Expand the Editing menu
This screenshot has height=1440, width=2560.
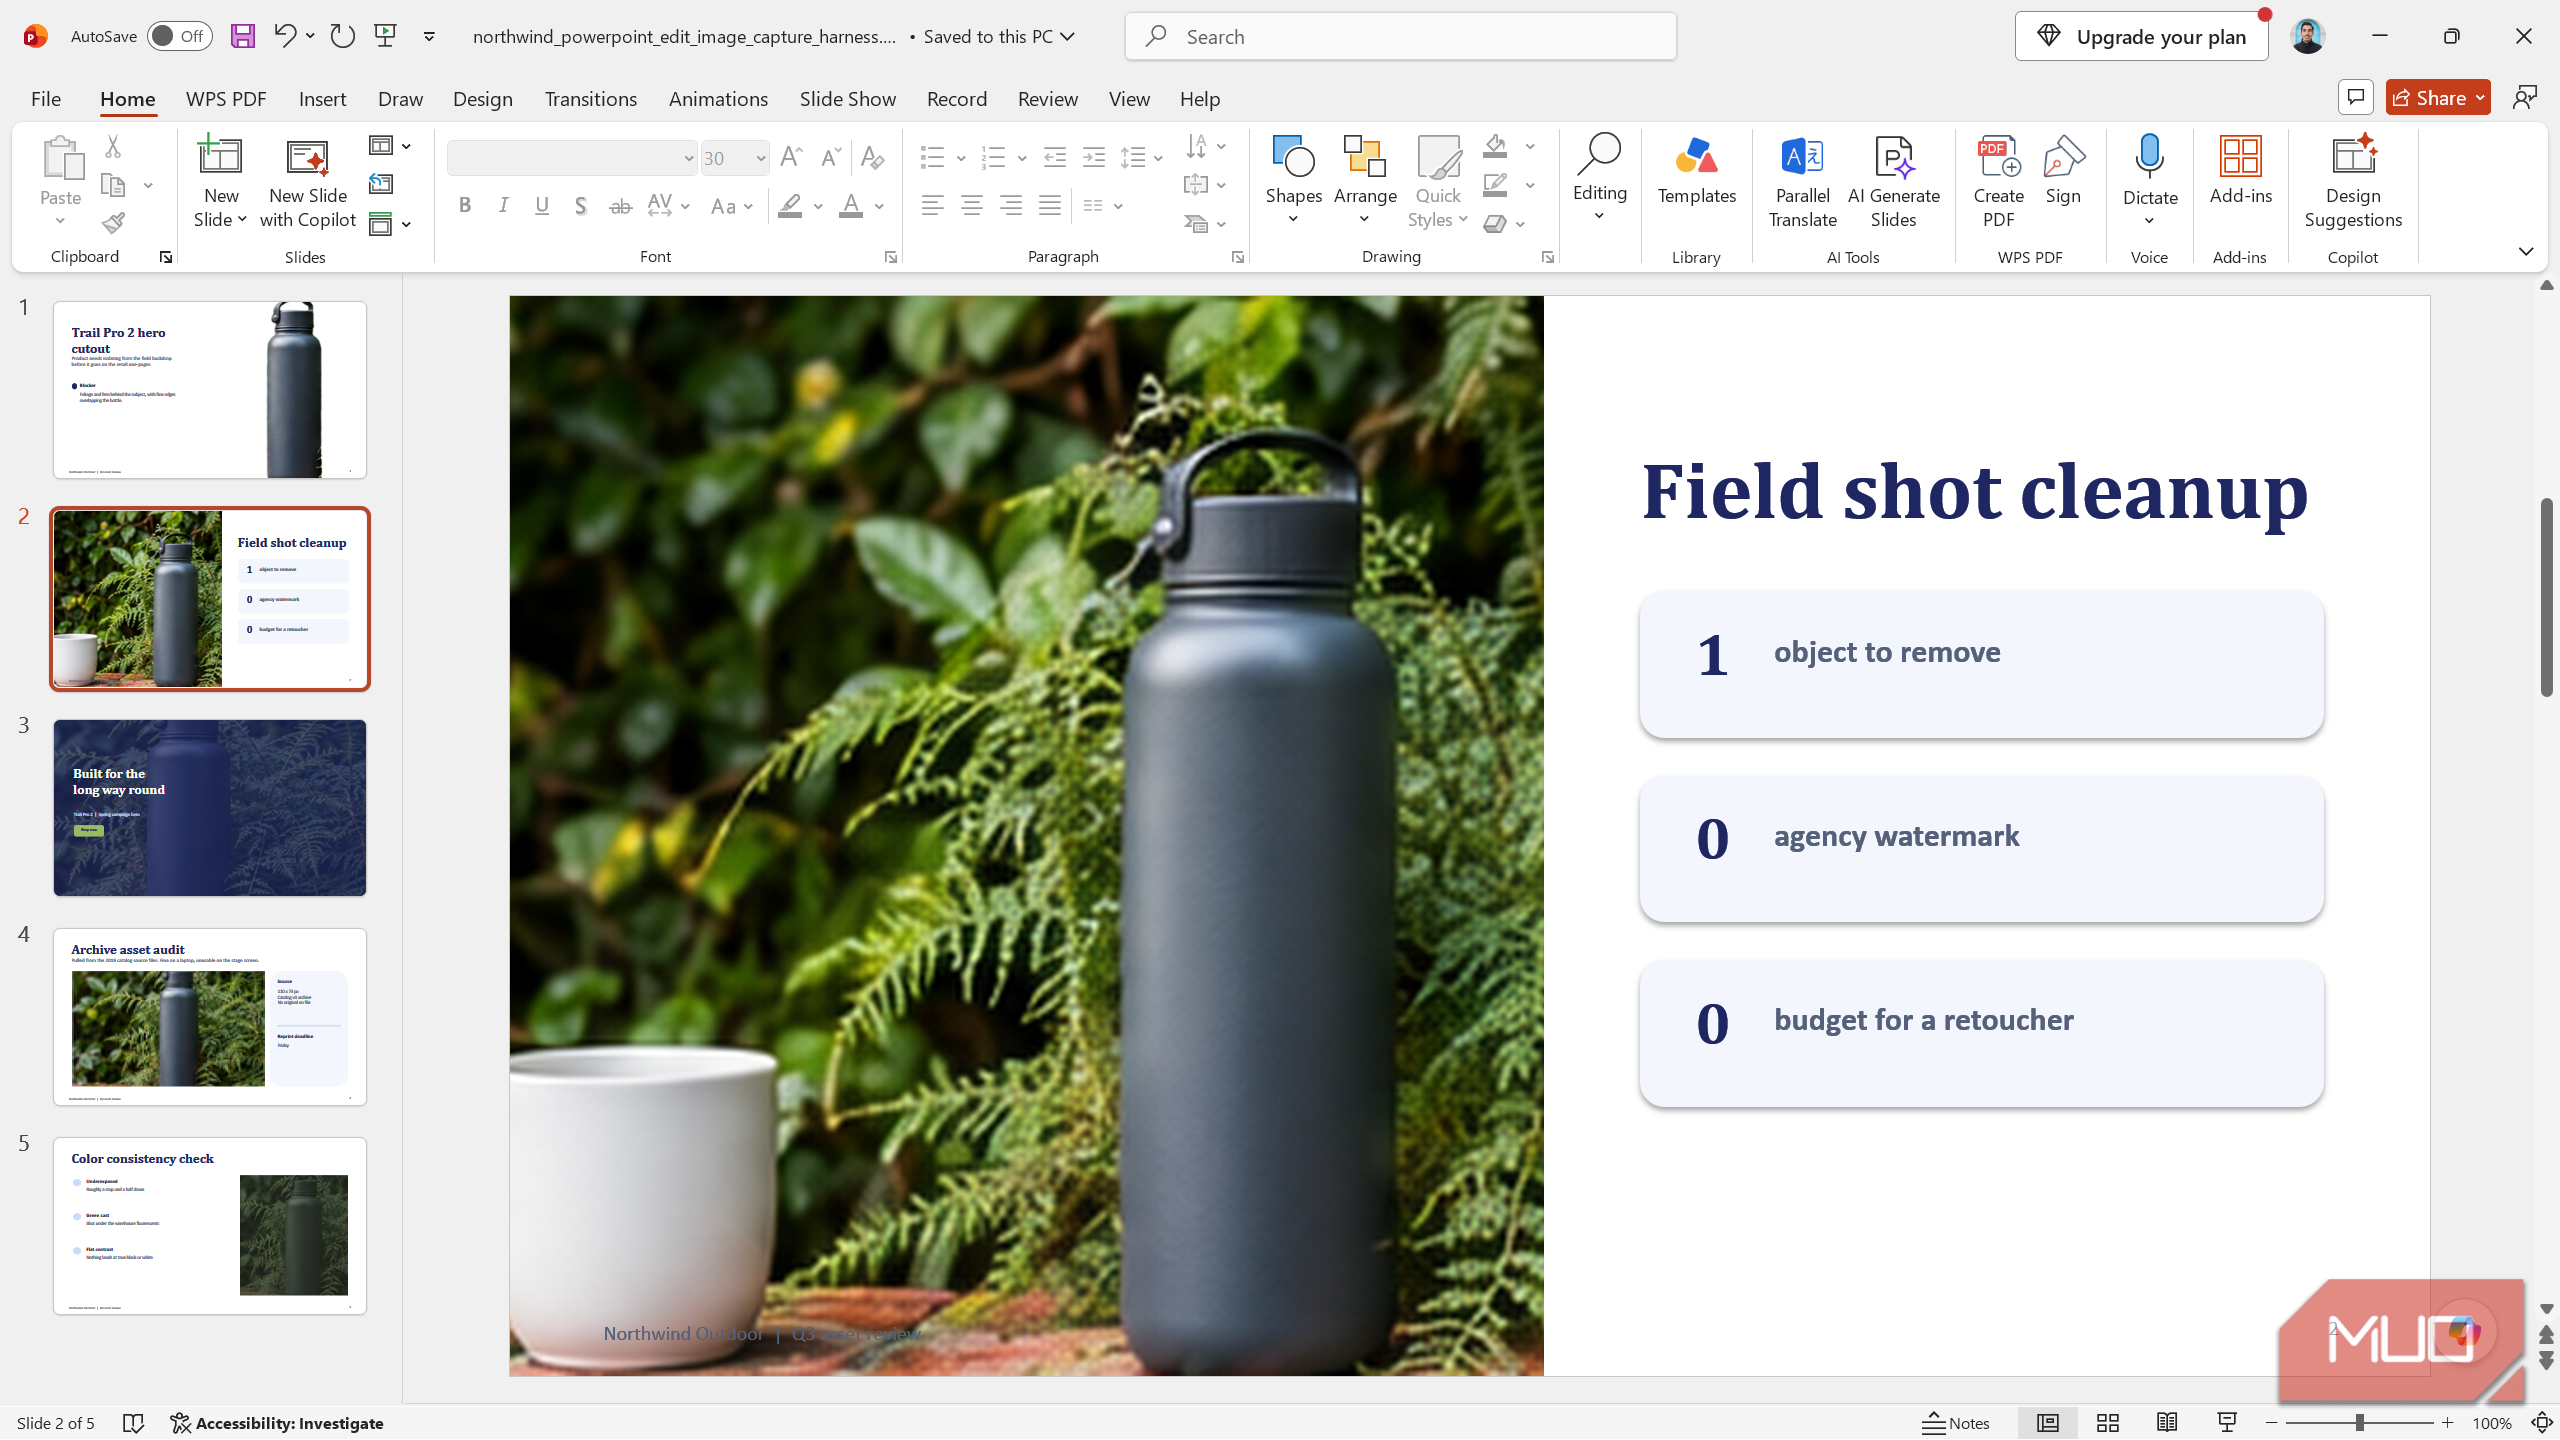(1599, 180)
